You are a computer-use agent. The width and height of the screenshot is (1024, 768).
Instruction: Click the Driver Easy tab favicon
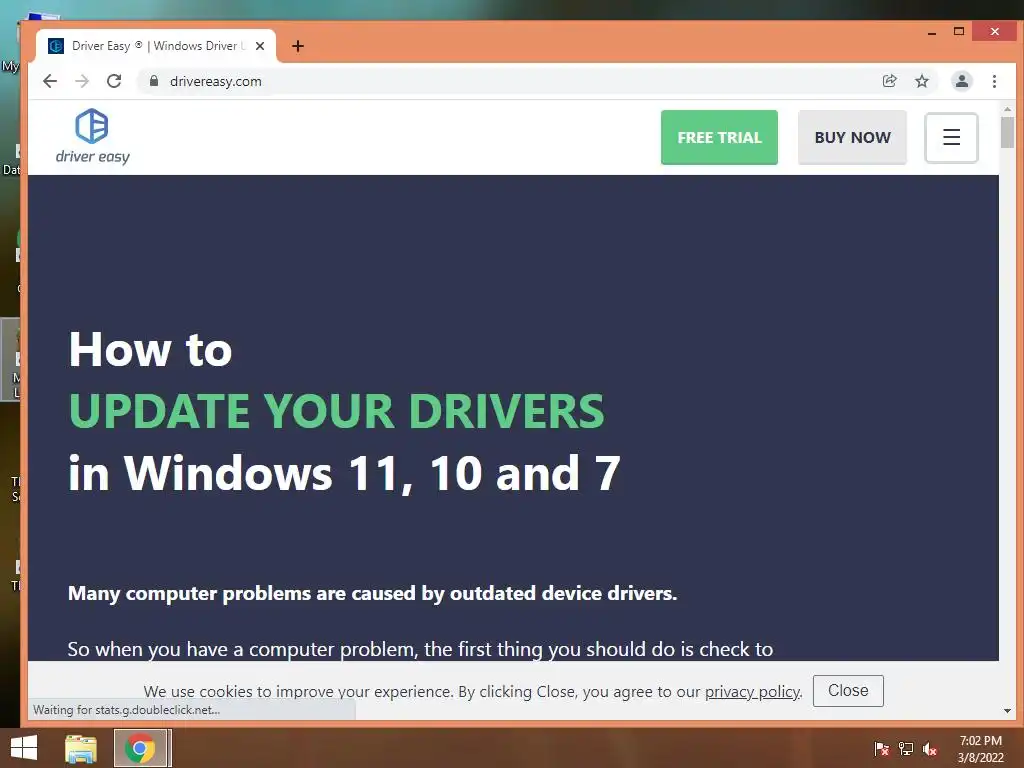[56, 46]
